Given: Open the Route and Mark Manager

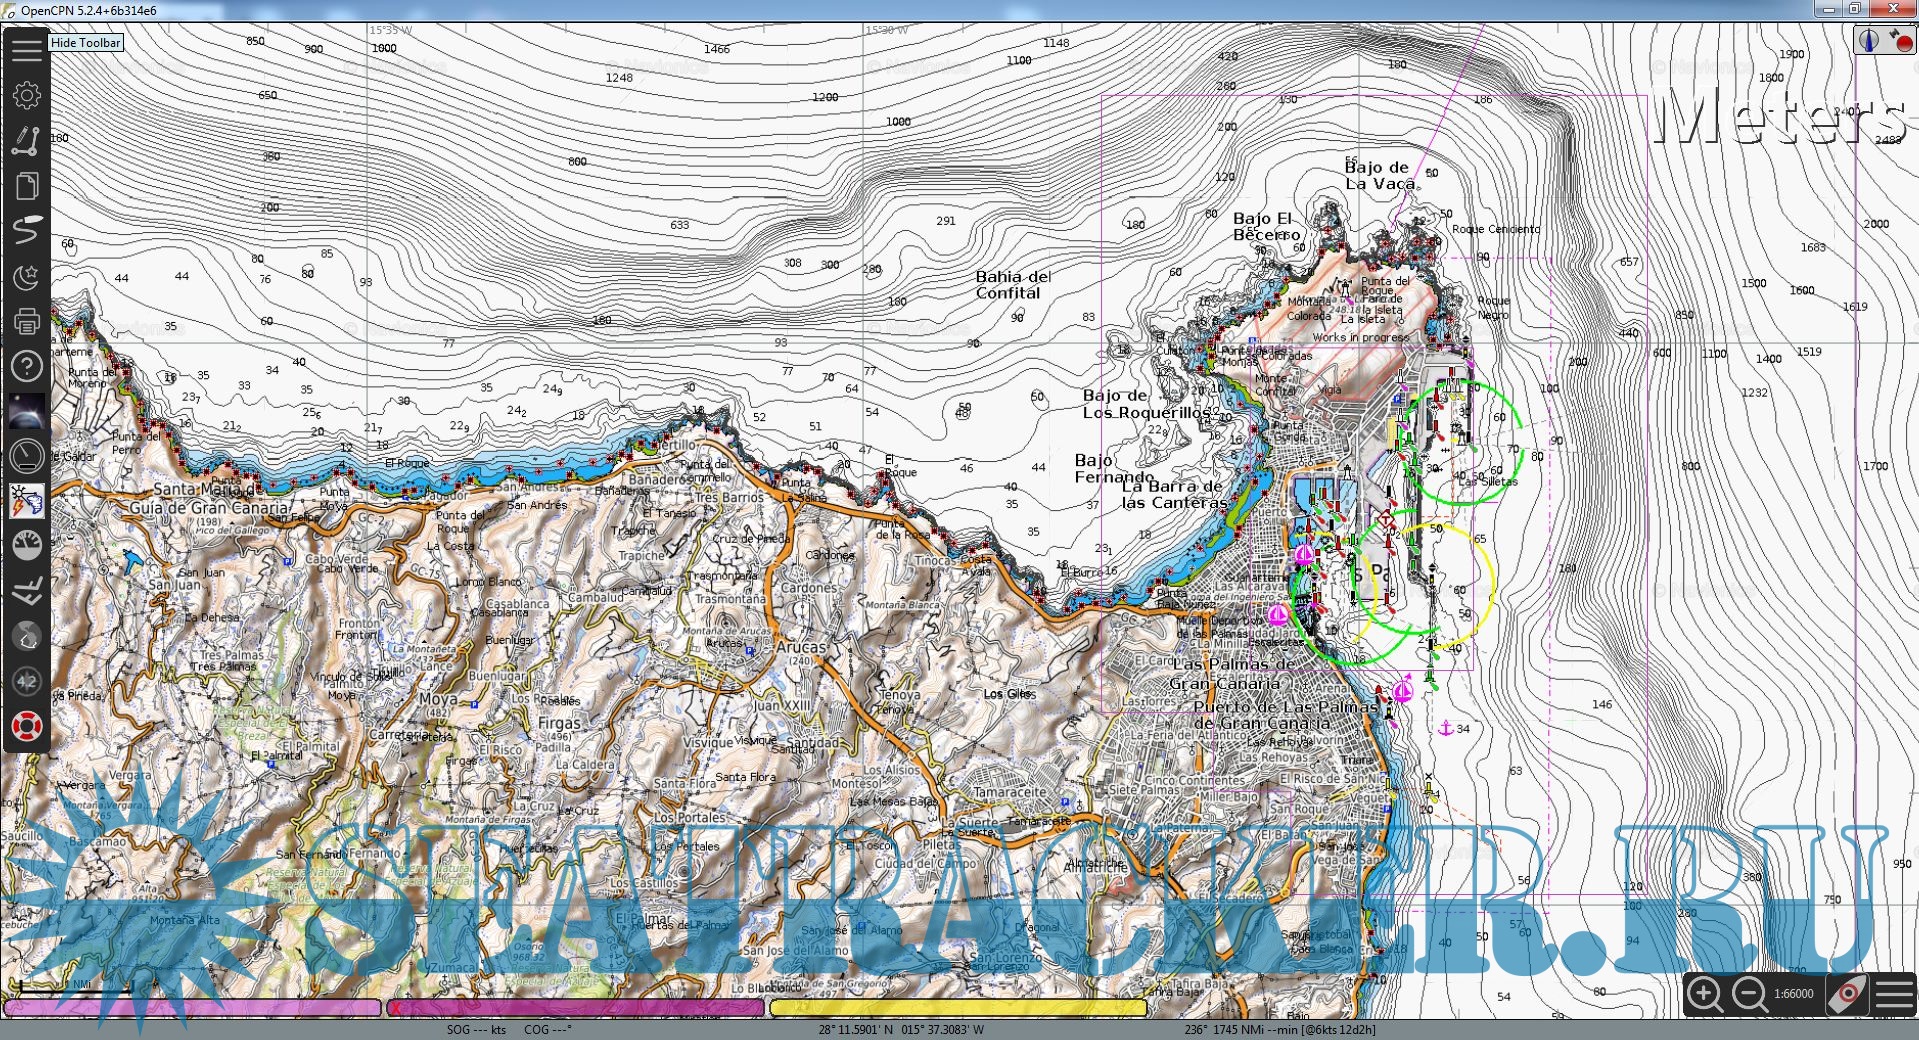Looking at the screenshot, I should (x=27, y=186).
